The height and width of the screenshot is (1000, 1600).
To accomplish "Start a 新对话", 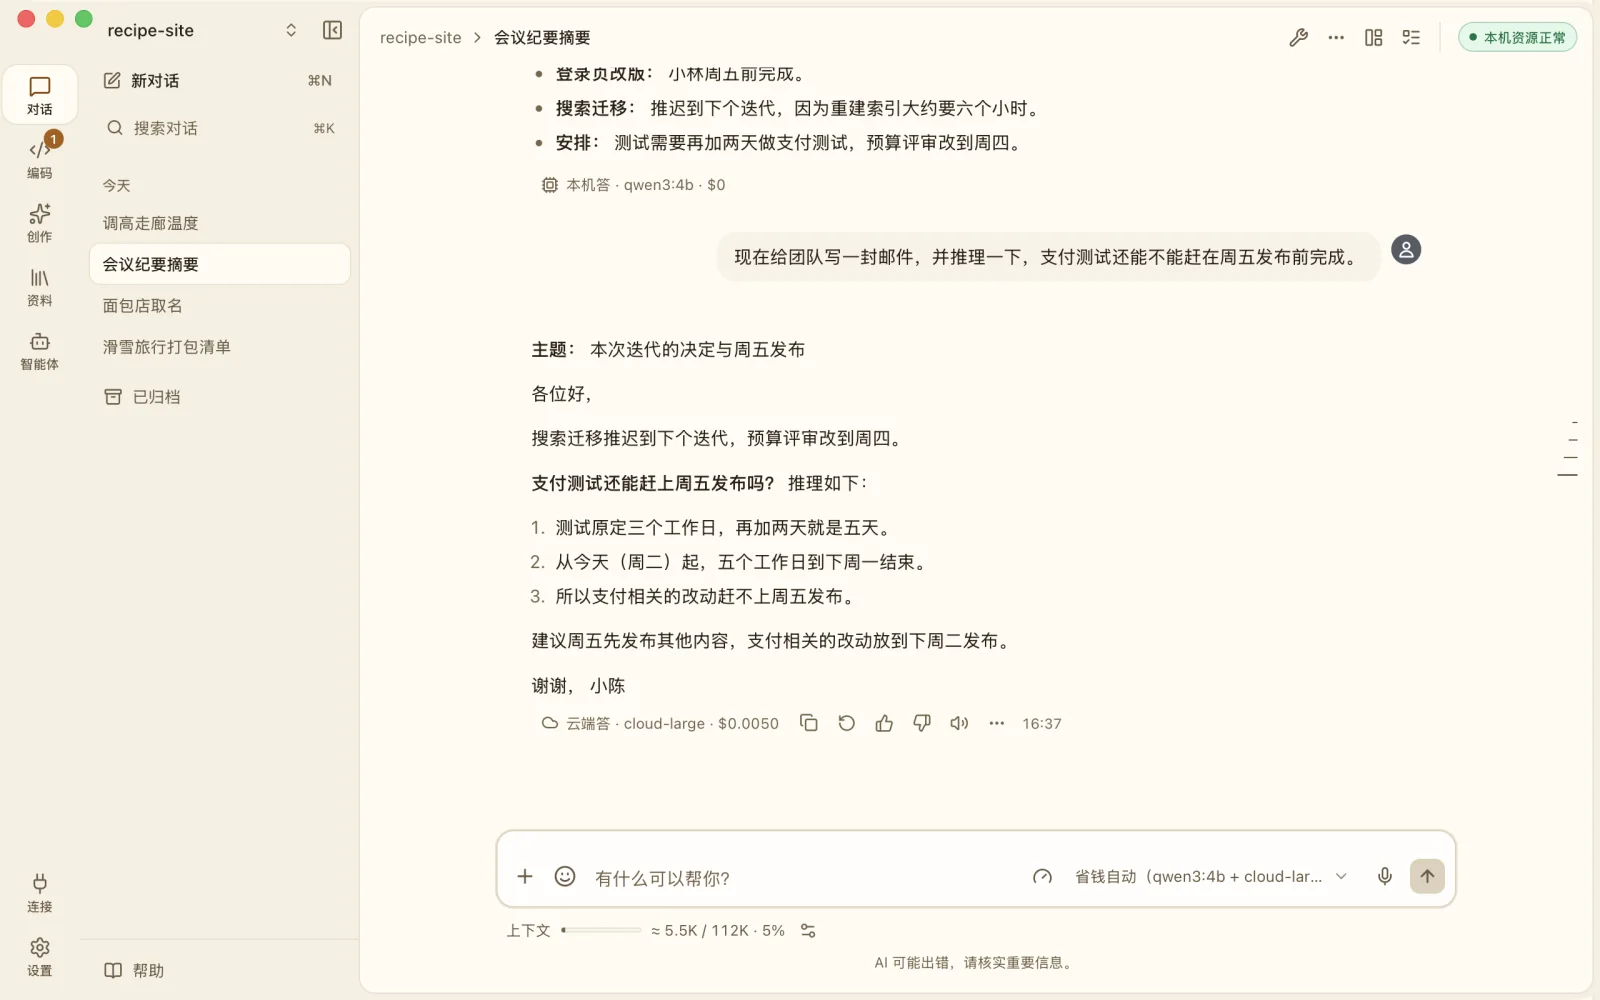I will 219,80.
